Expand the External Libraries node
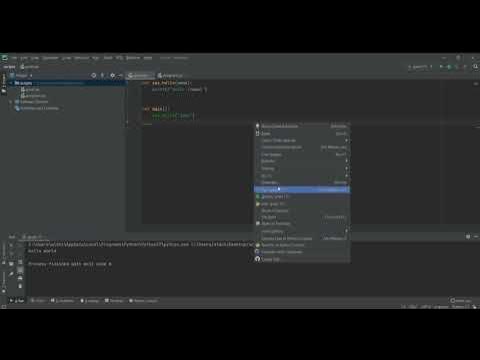Image resolution: width=480 pixels, height=360 pixels. pos(11,102)
